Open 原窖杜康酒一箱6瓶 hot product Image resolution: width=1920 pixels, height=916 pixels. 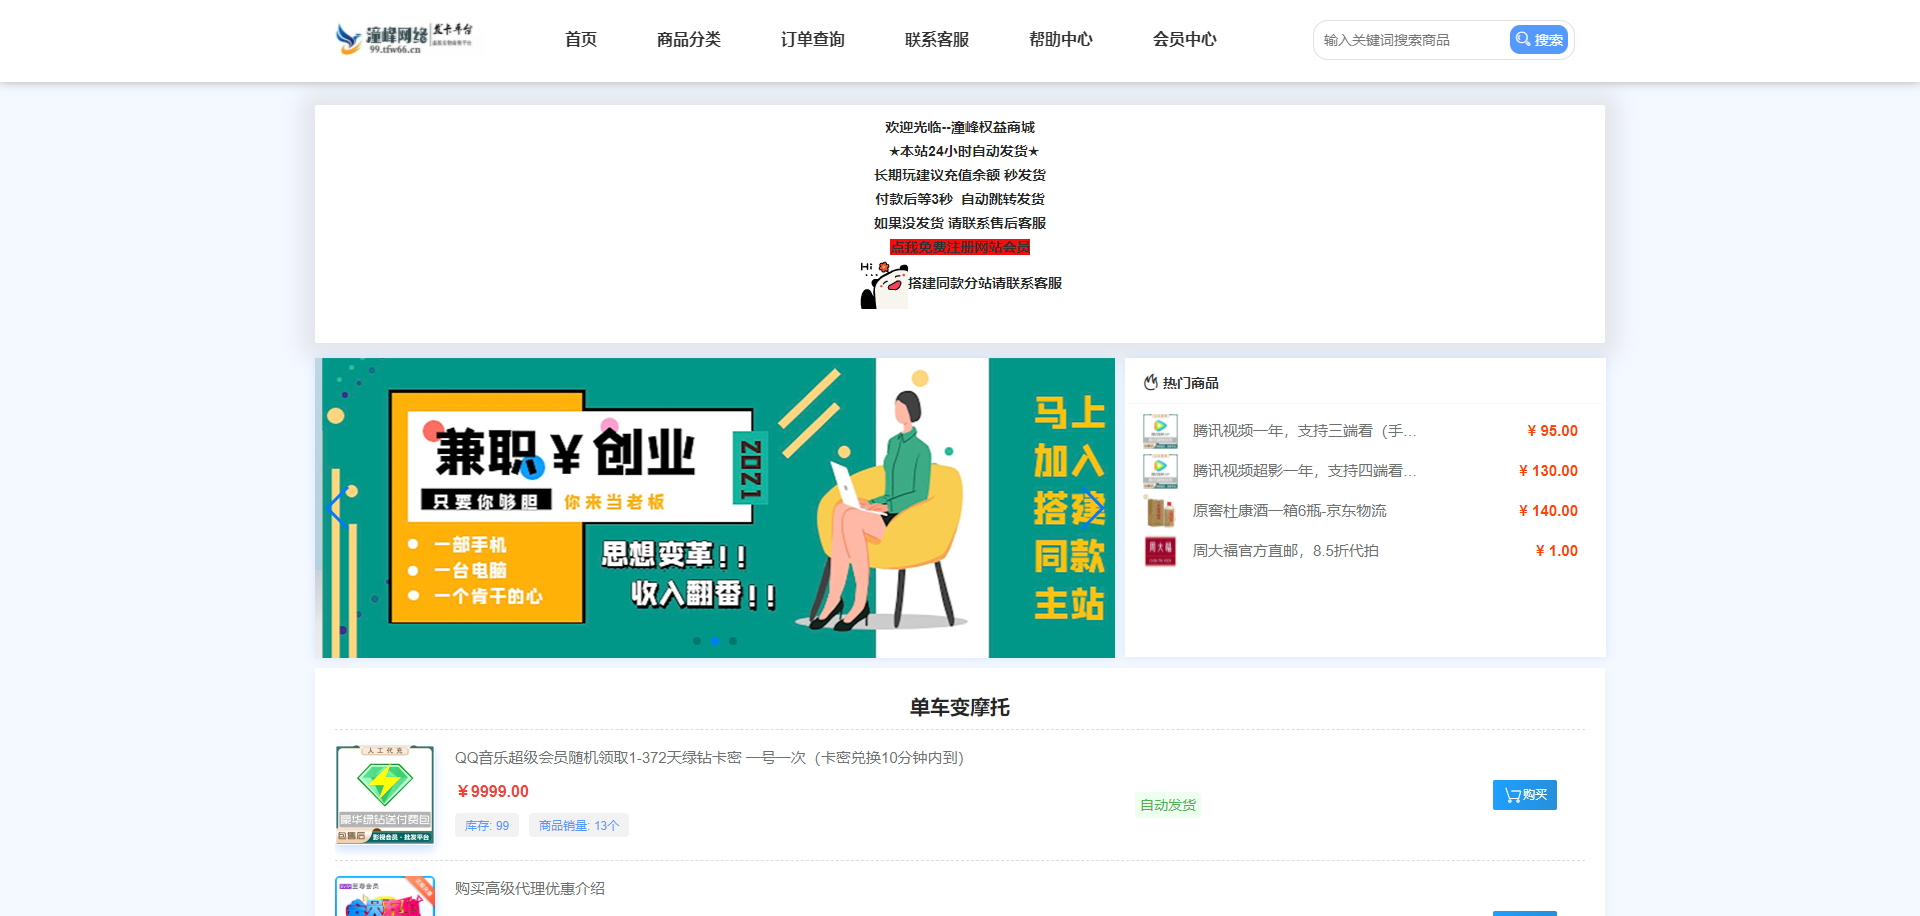pyautogui.click(x=1289, y=511)
